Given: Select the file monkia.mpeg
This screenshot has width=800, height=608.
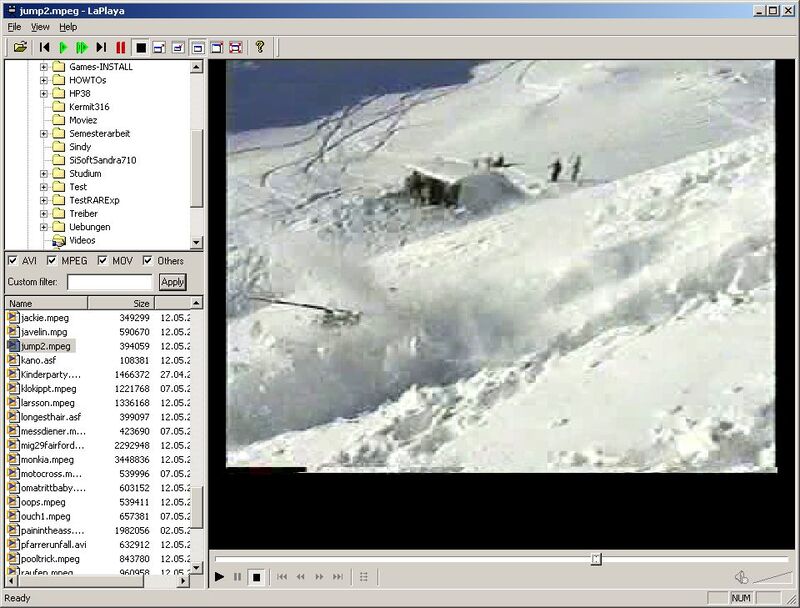Looking at the screenshot, I should [47, 460].
